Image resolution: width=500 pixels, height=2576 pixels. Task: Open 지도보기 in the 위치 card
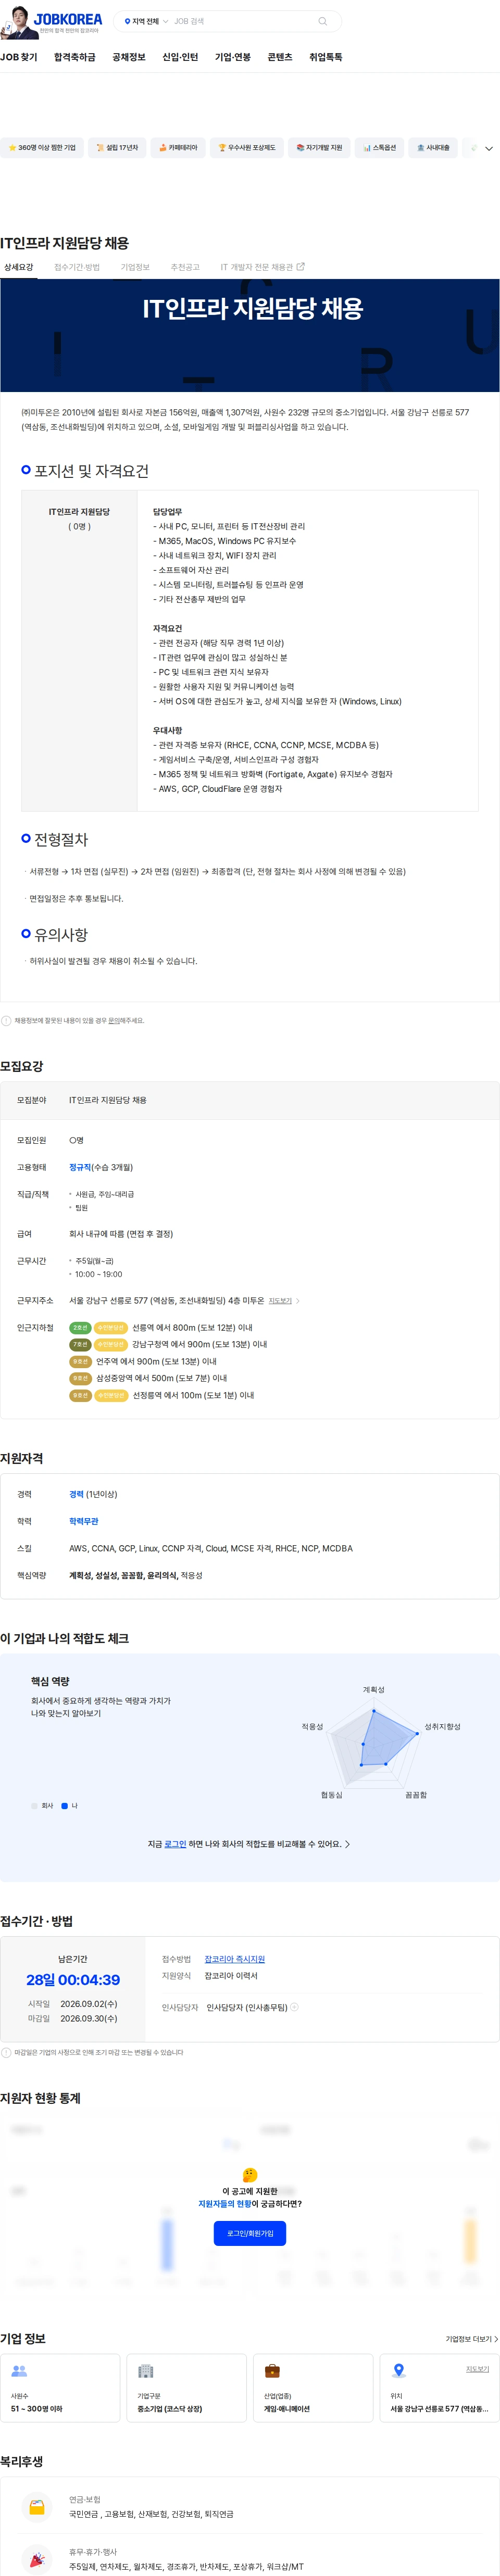point(477,2369)
